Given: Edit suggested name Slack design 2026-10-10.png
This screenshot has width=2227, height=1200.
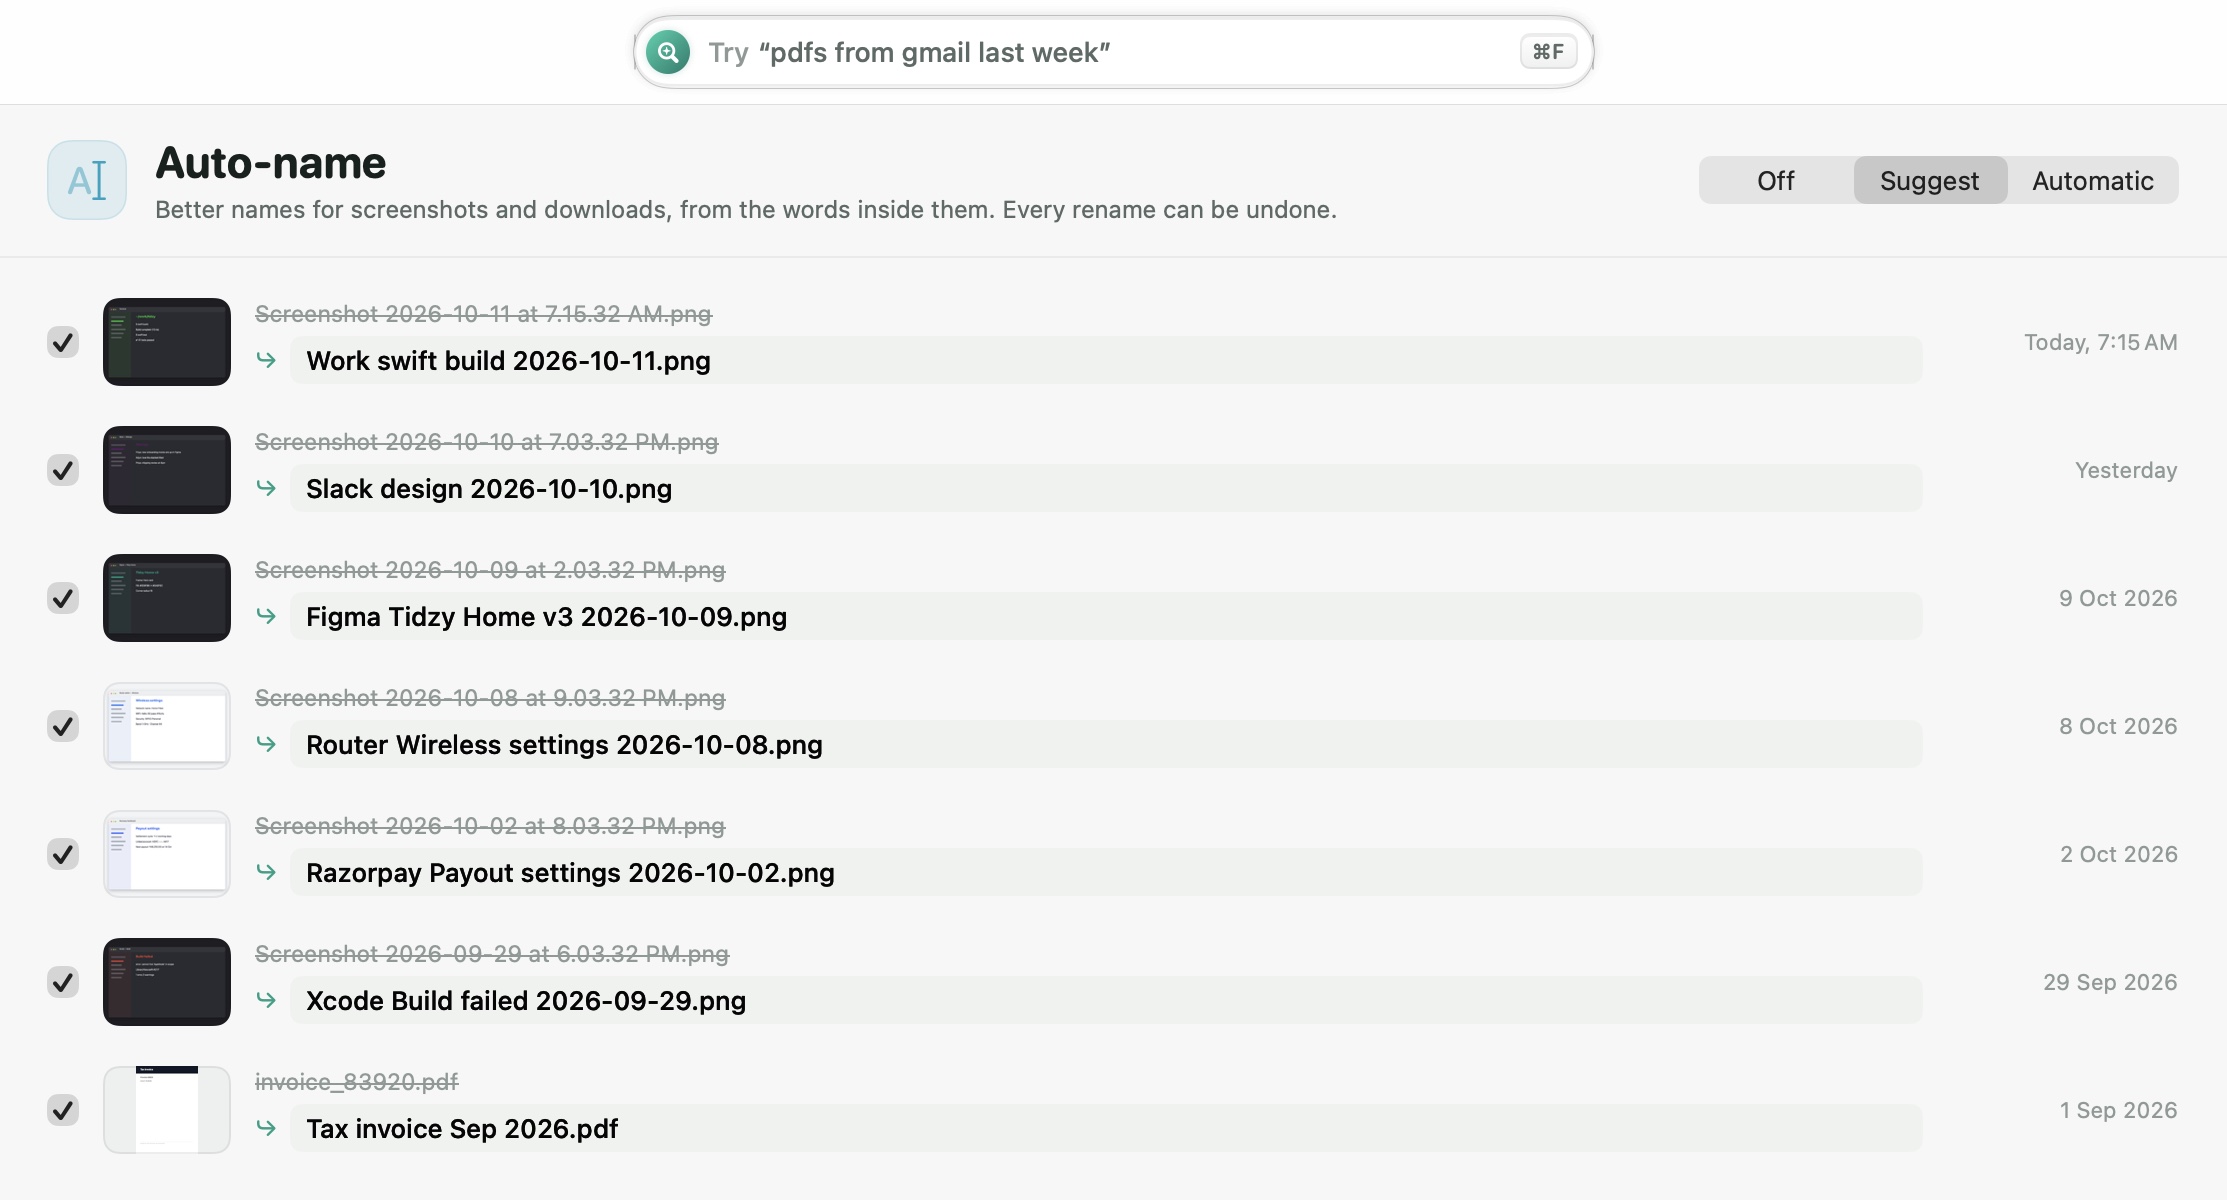Looking at the screenshot, I should tap(1106, 488).
